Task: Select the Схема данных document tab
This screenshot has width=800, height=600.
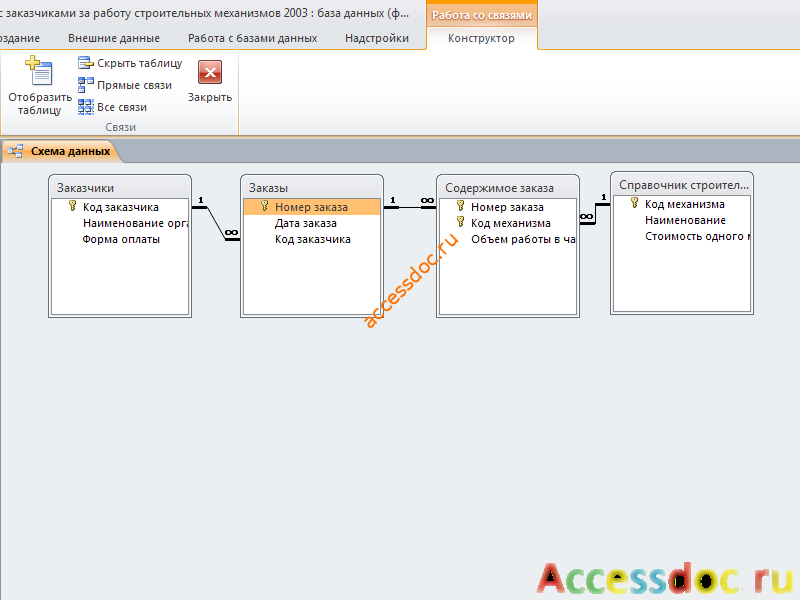Action: 61,151
